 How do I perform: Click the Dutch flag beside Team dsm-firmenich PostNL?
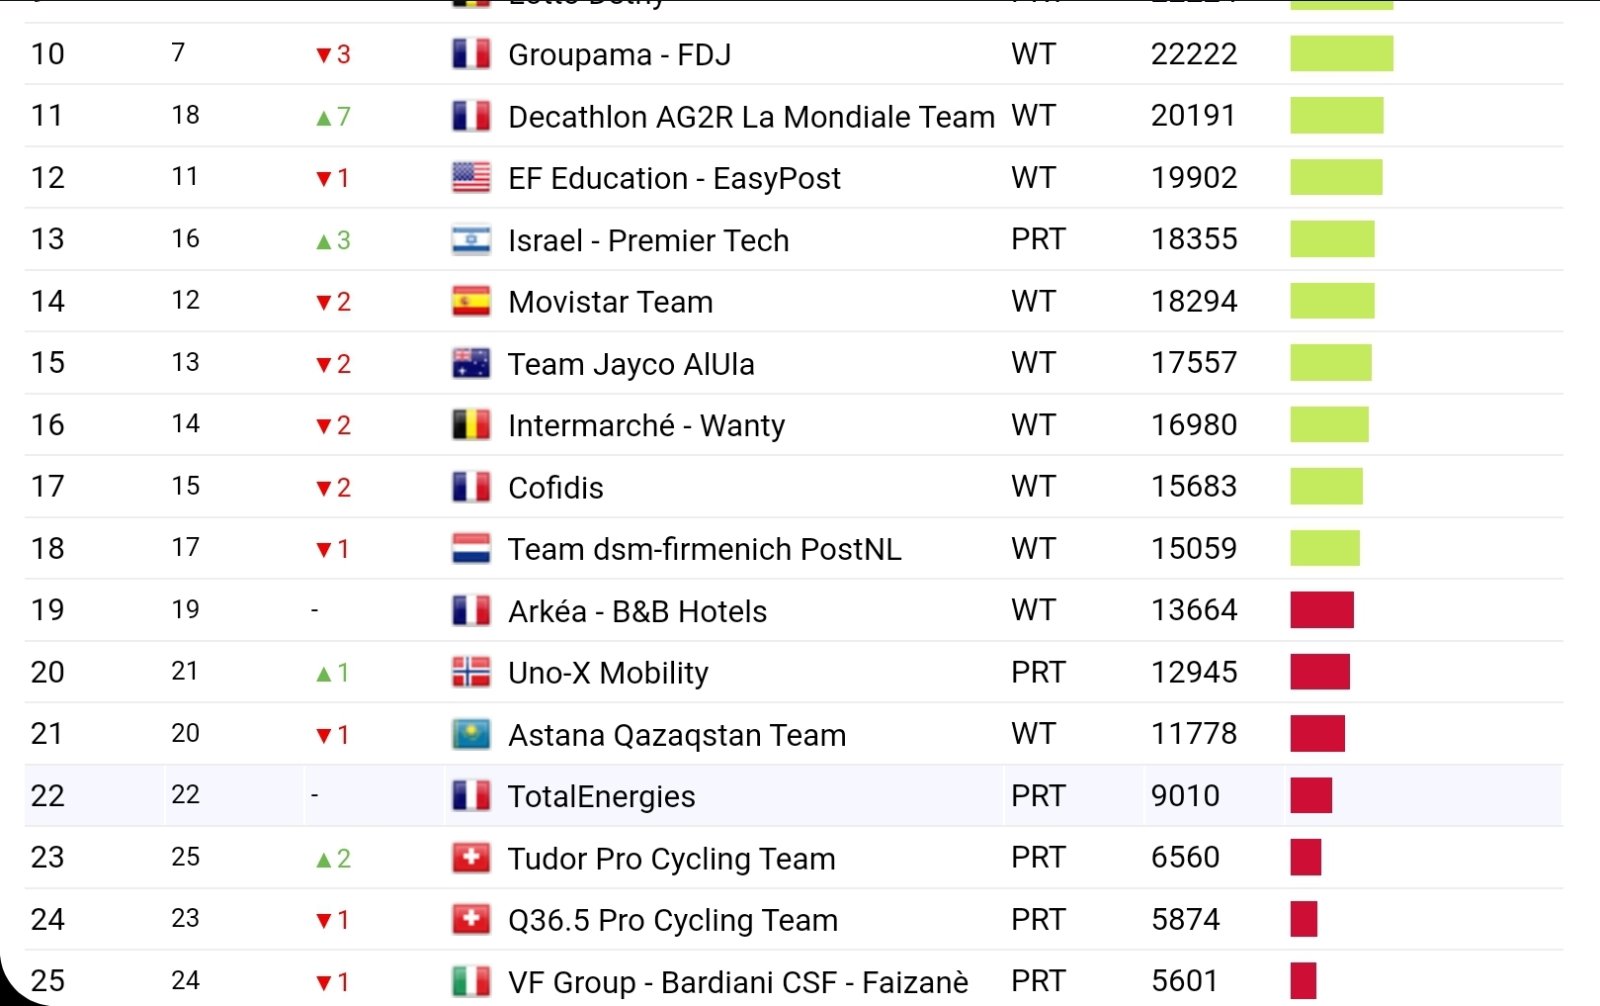[x=471, y=549]
